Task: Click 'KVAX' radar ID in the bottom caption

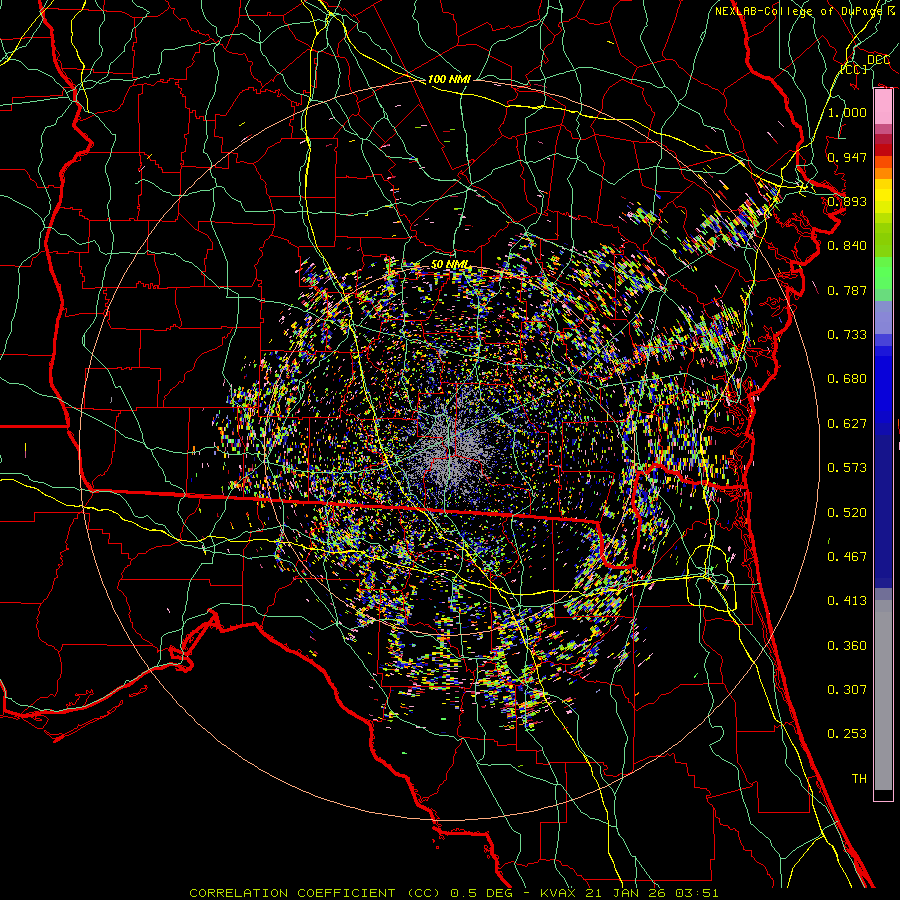Action: click(560, 893)
